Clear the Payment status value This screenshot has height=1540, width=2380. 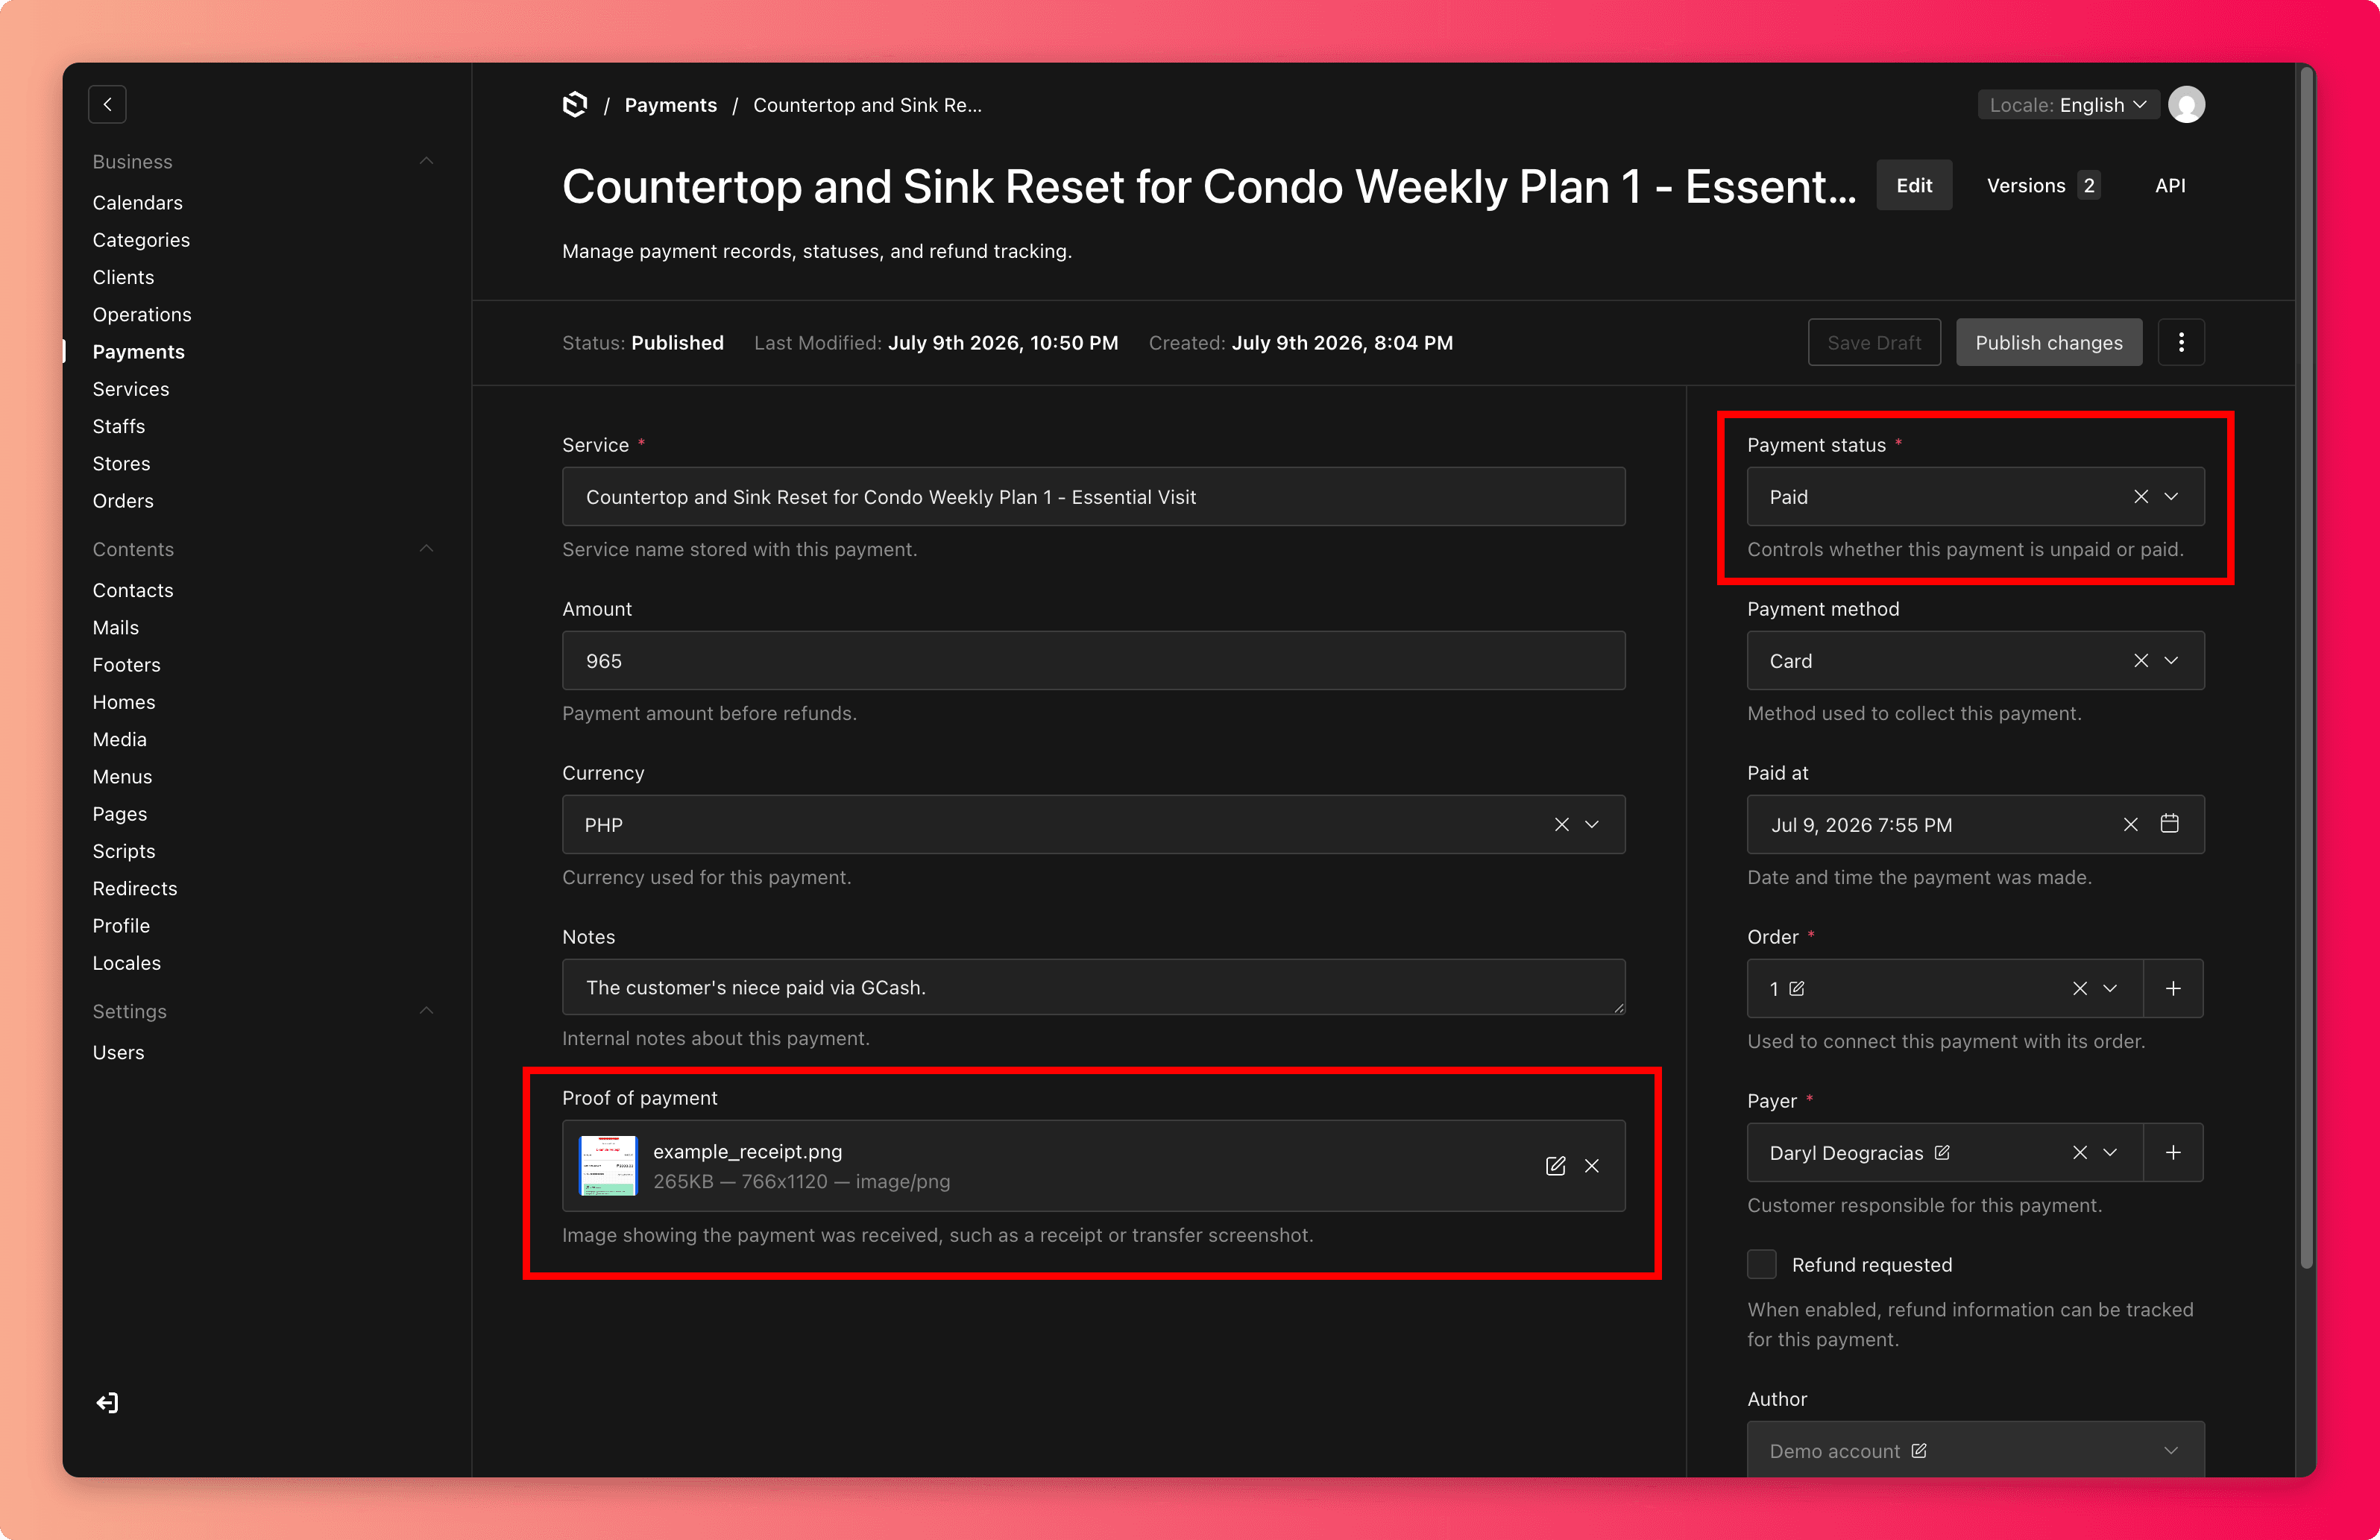[2140, 496]
